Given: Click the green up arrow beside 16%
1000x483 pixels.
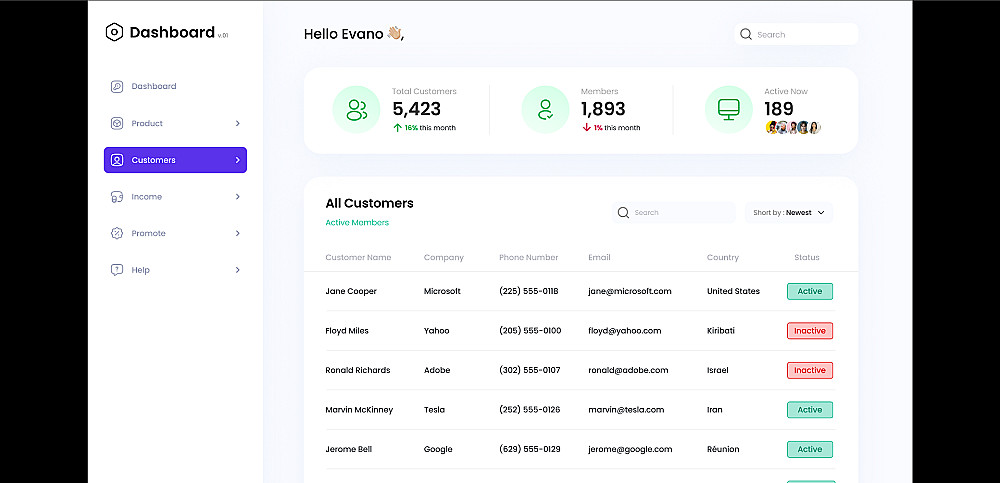Looking at the screenshot, I should point(397,128).
